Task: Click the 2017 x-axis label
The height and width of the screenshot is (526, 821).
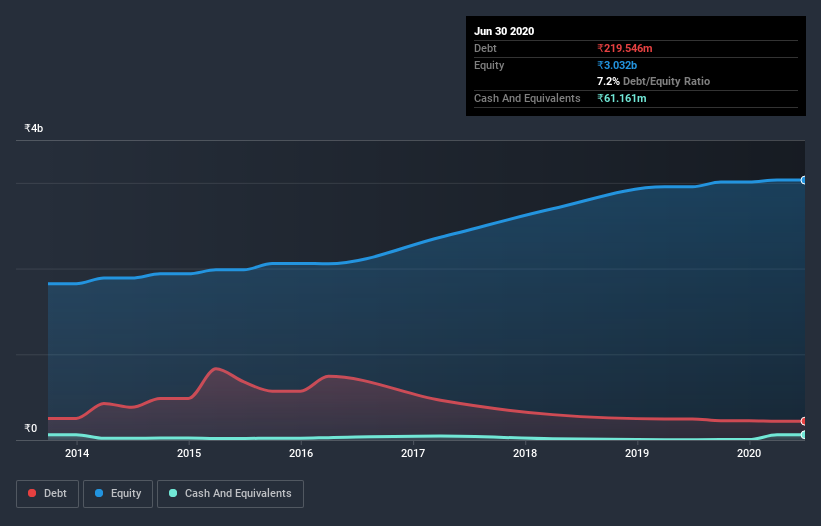Action: point(413,453)
